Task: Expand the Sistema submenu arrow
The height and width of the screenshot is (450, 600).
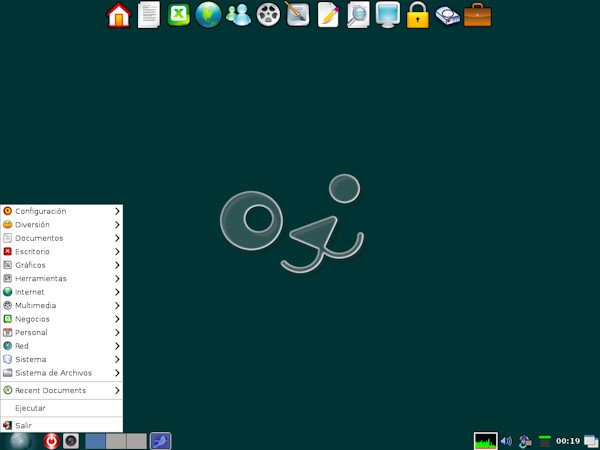Action: (117, 359)
